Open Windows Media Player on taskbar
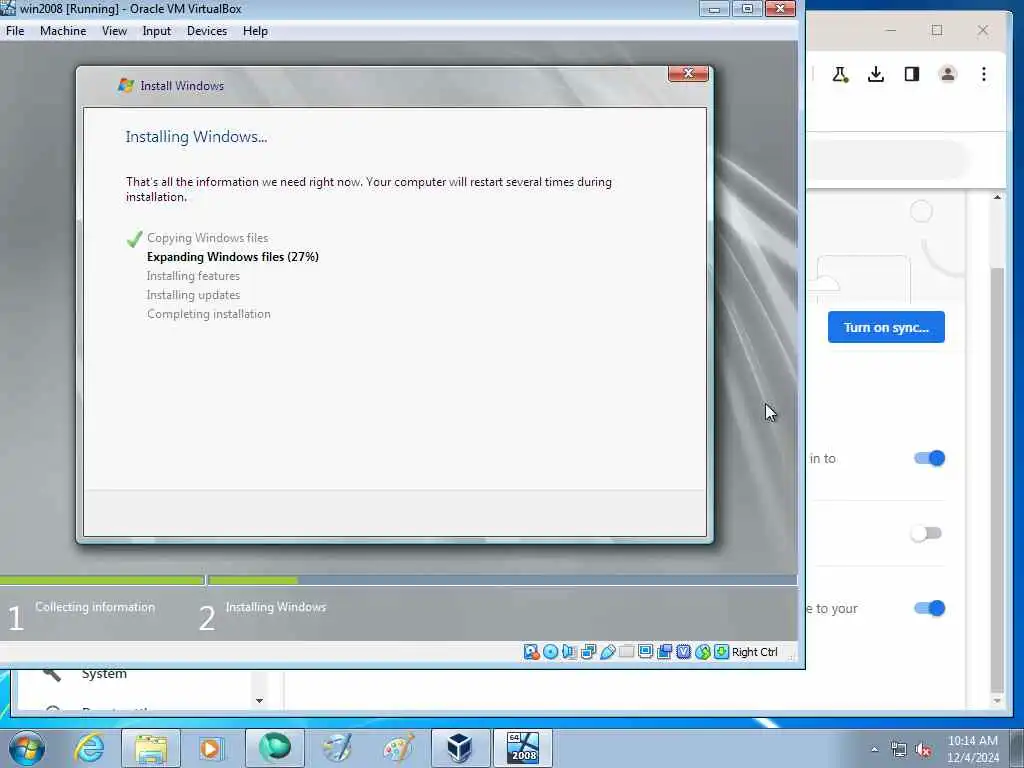Screen dimensions: 1024x768 point(212,748)
